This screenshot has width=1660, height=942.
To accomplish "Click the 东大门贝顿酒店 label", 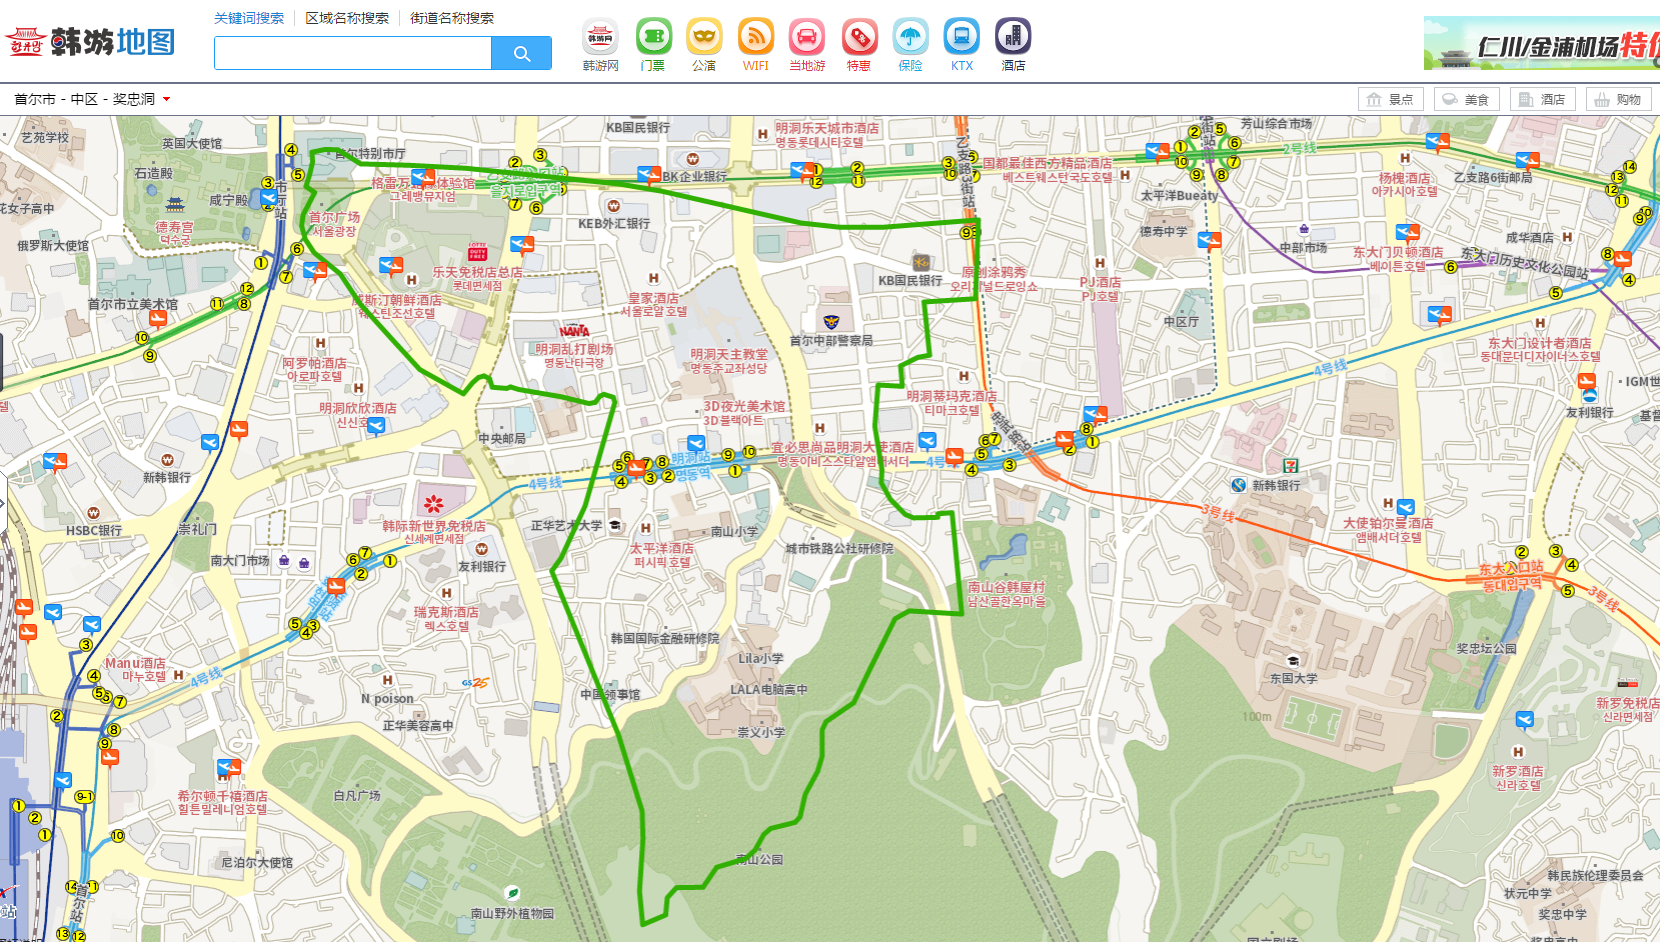I will click(x=1398, y=259).
